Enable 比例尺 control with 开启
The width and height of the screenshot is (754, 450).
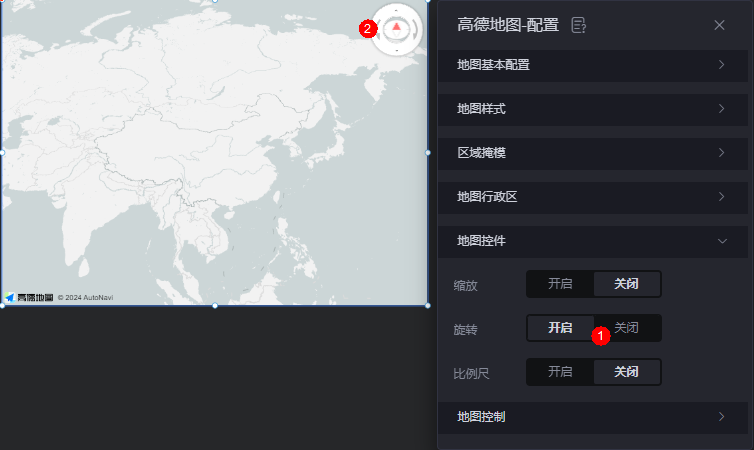[x=560, y=372]
